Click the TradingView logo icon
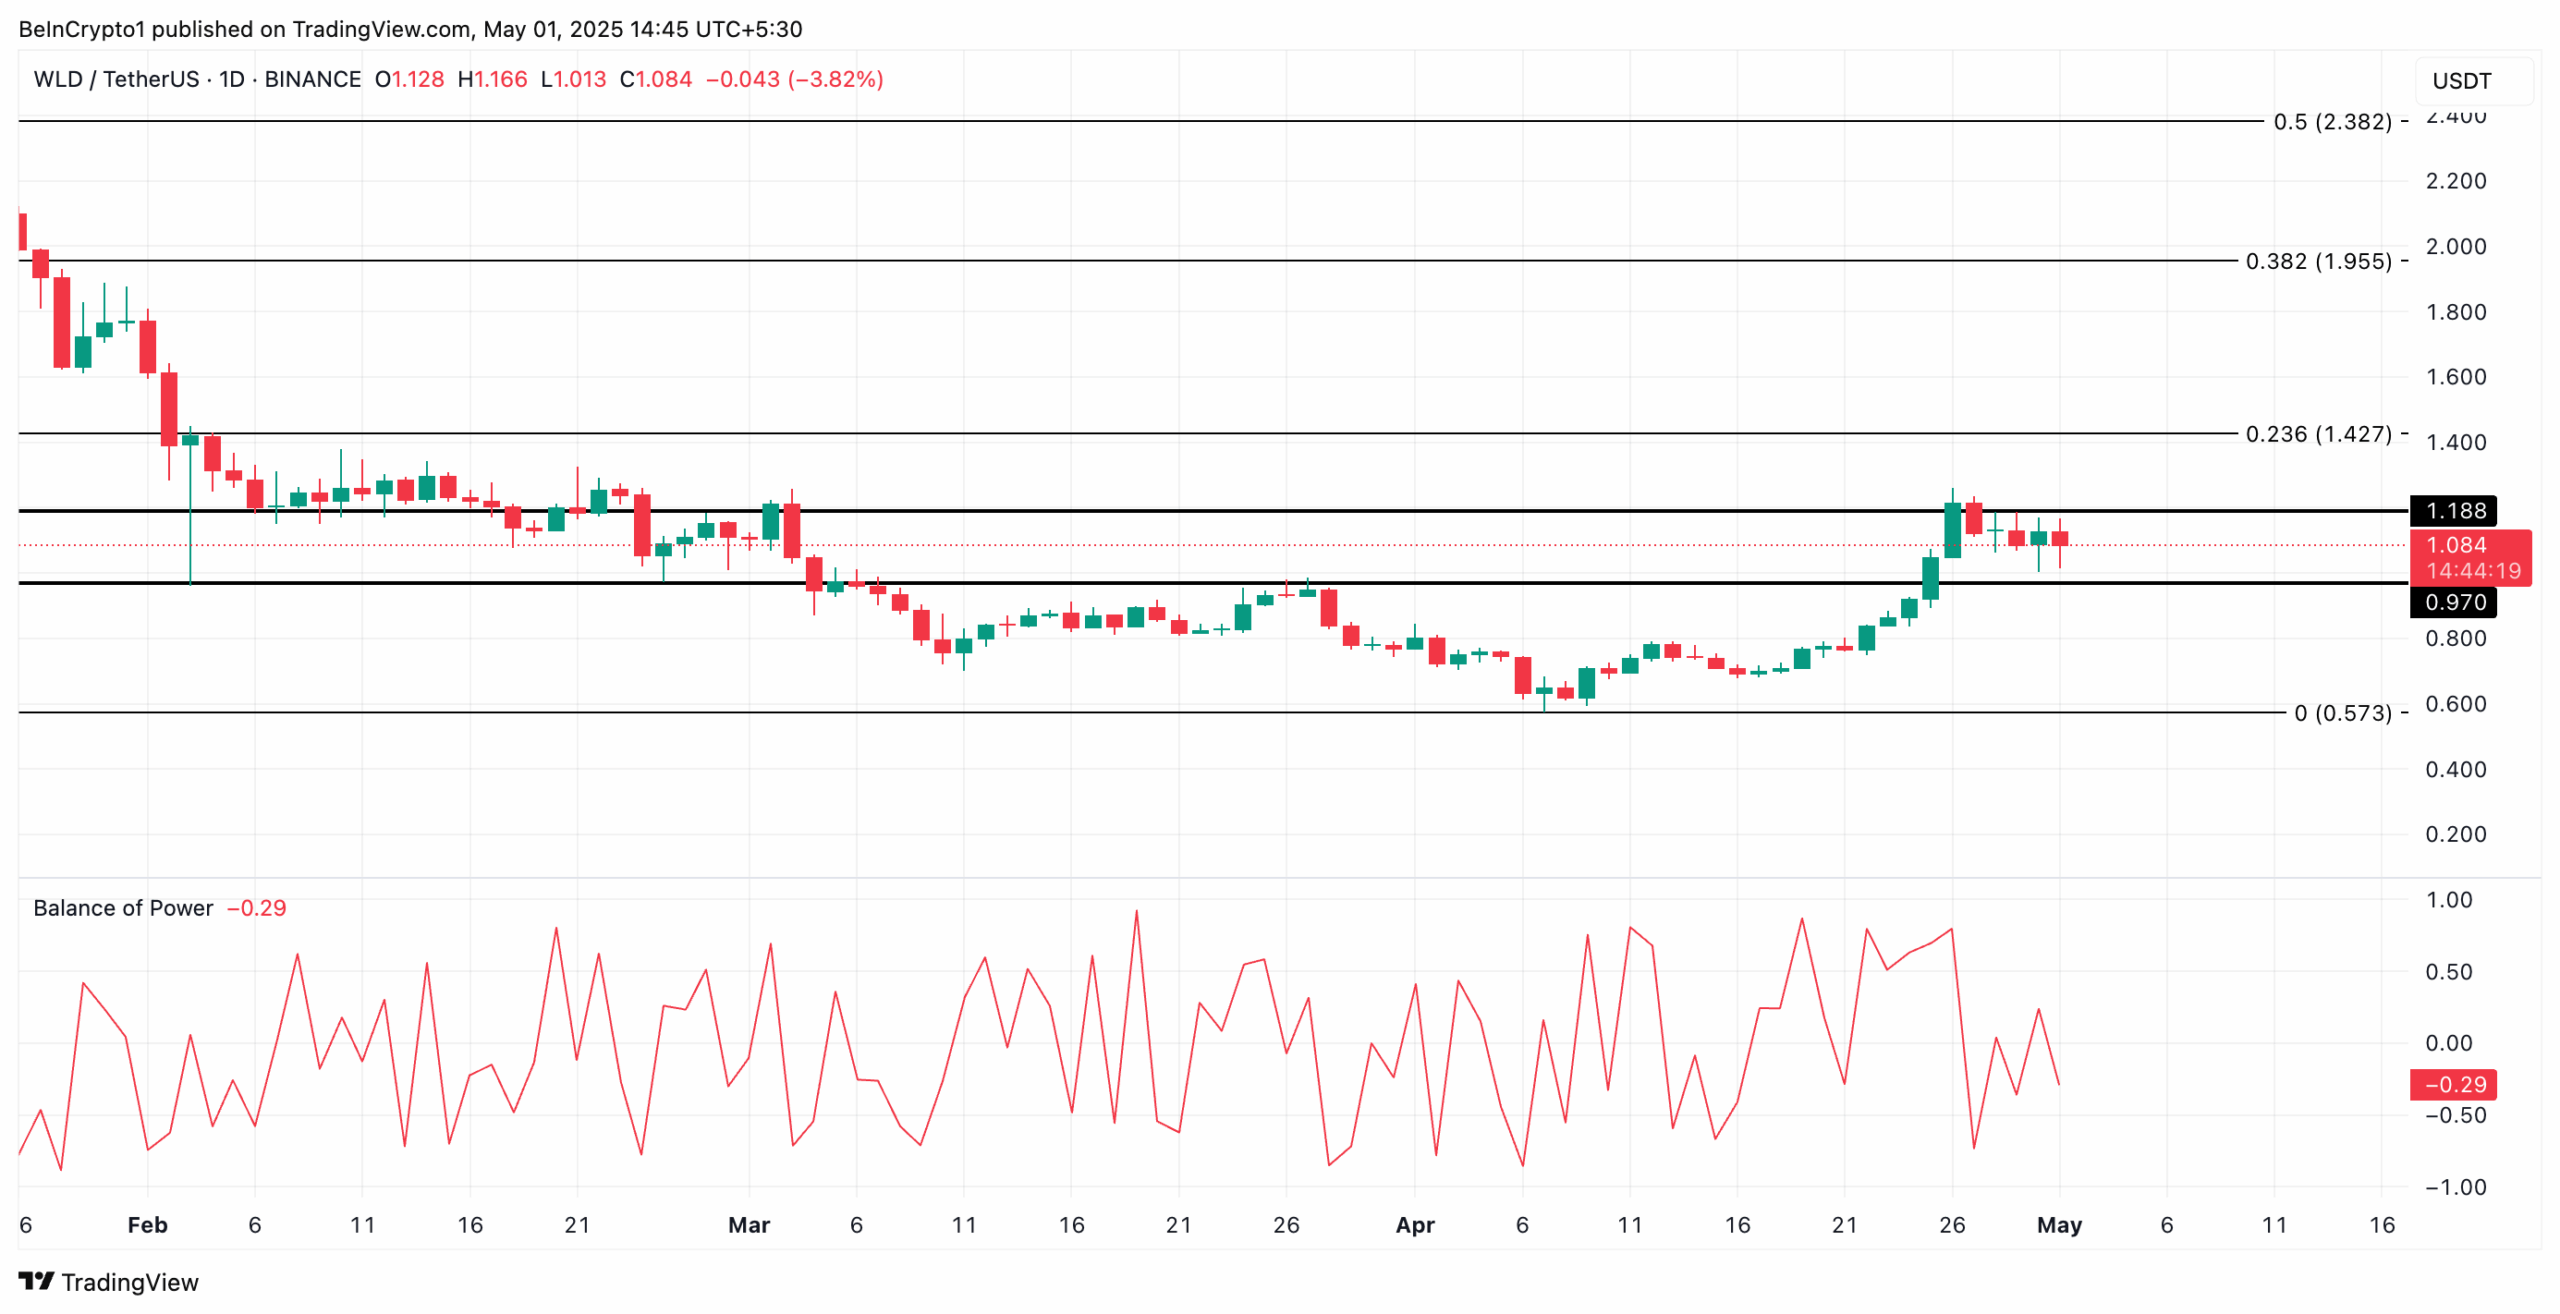The image size is (2560, 1314). click(36, 1280)
